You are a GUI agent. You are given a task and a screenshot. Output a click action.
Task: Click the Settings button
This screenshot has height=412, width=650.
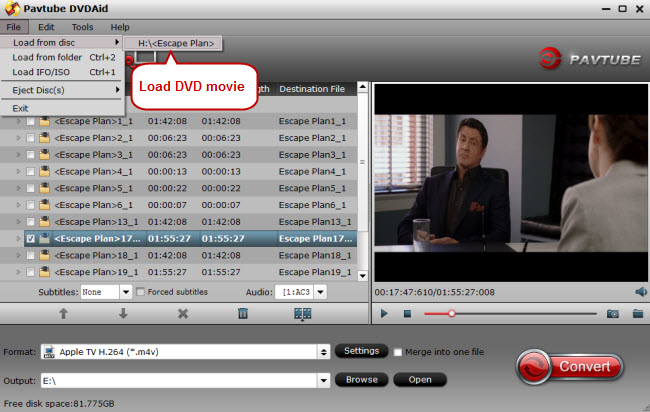[361, 351]
